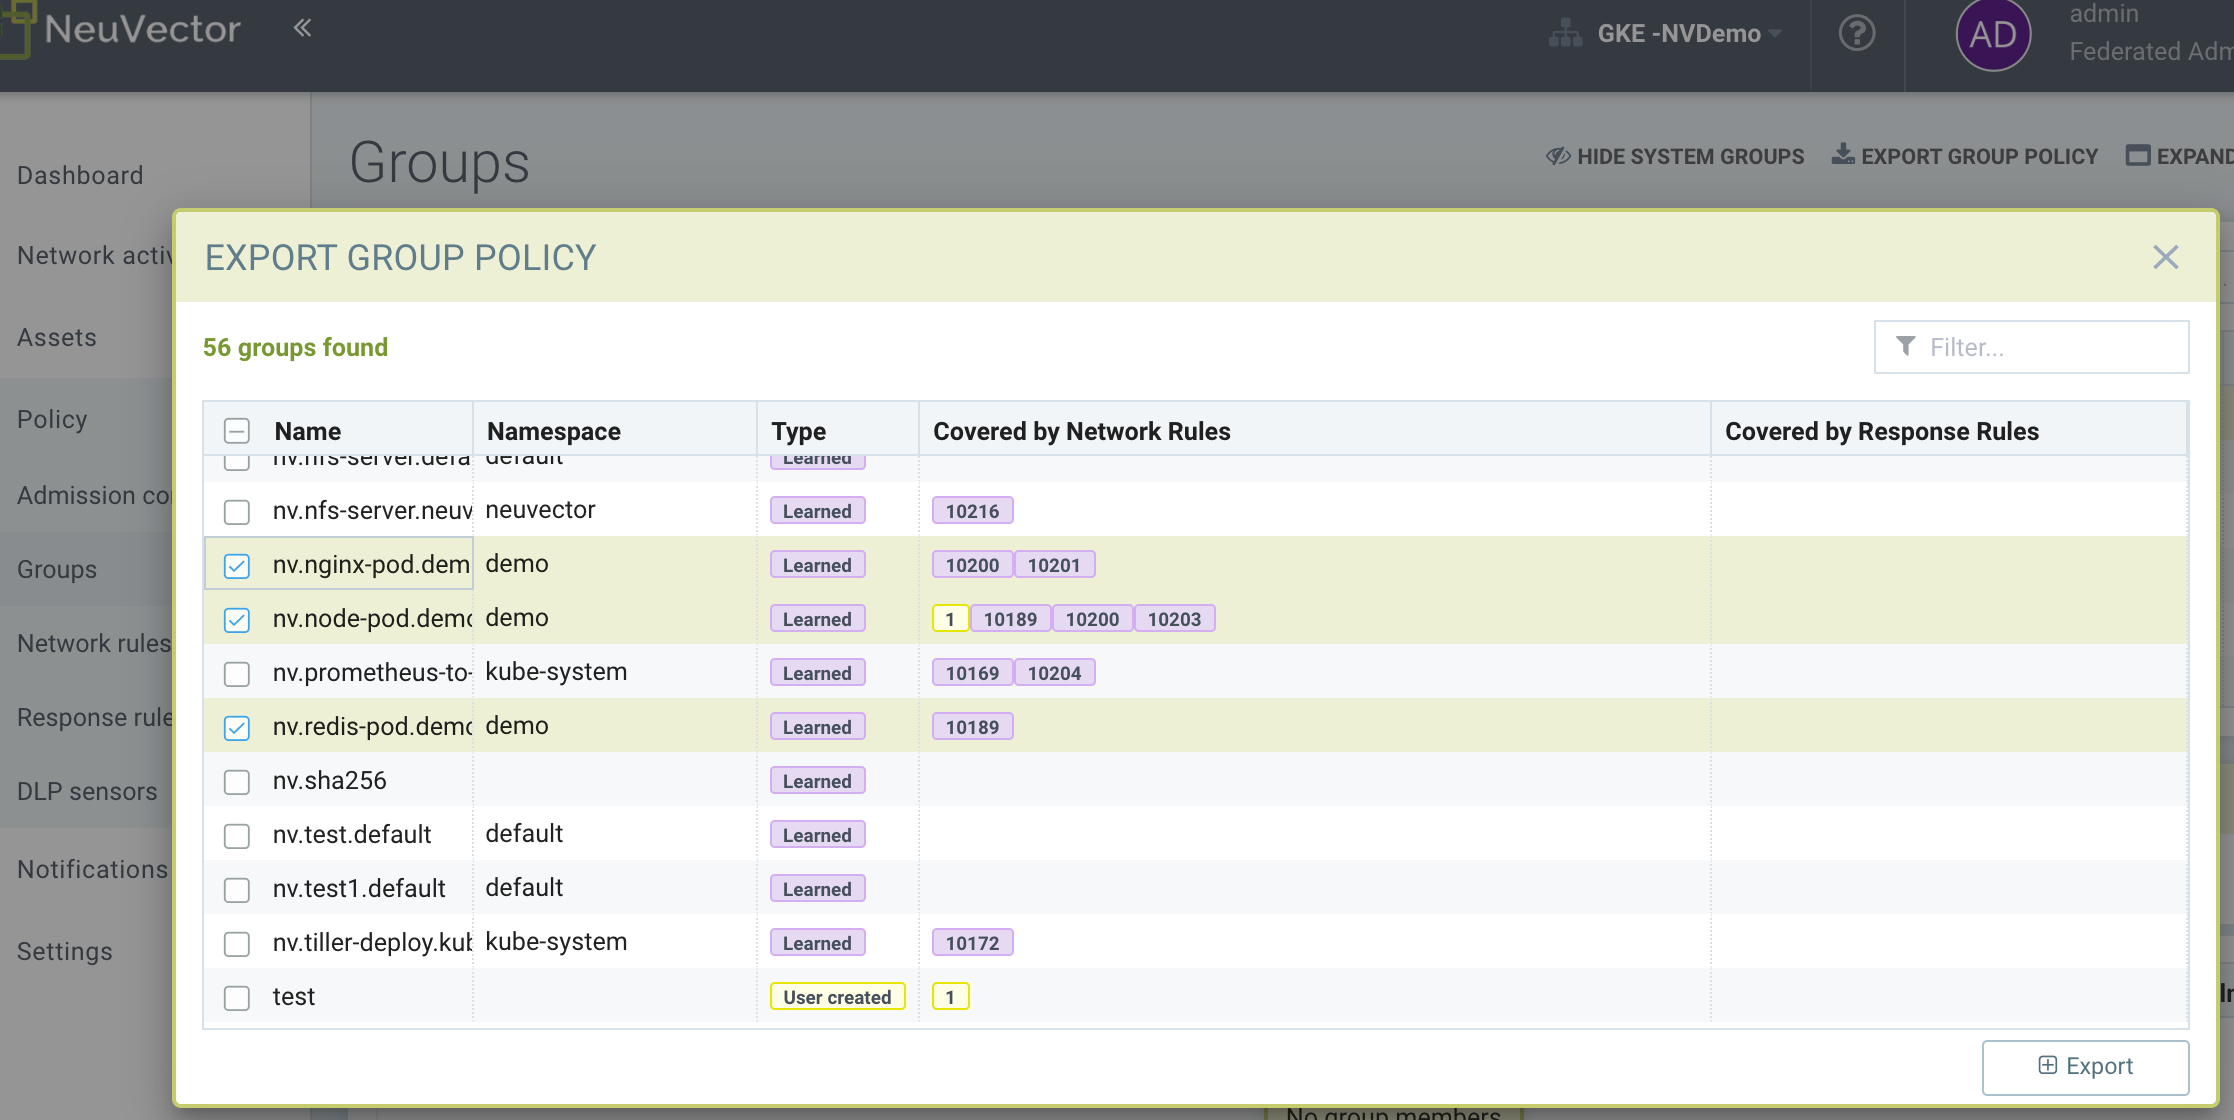
Task: Click network rule tag 10189 on redis row
Action: [x=971, y=726]
